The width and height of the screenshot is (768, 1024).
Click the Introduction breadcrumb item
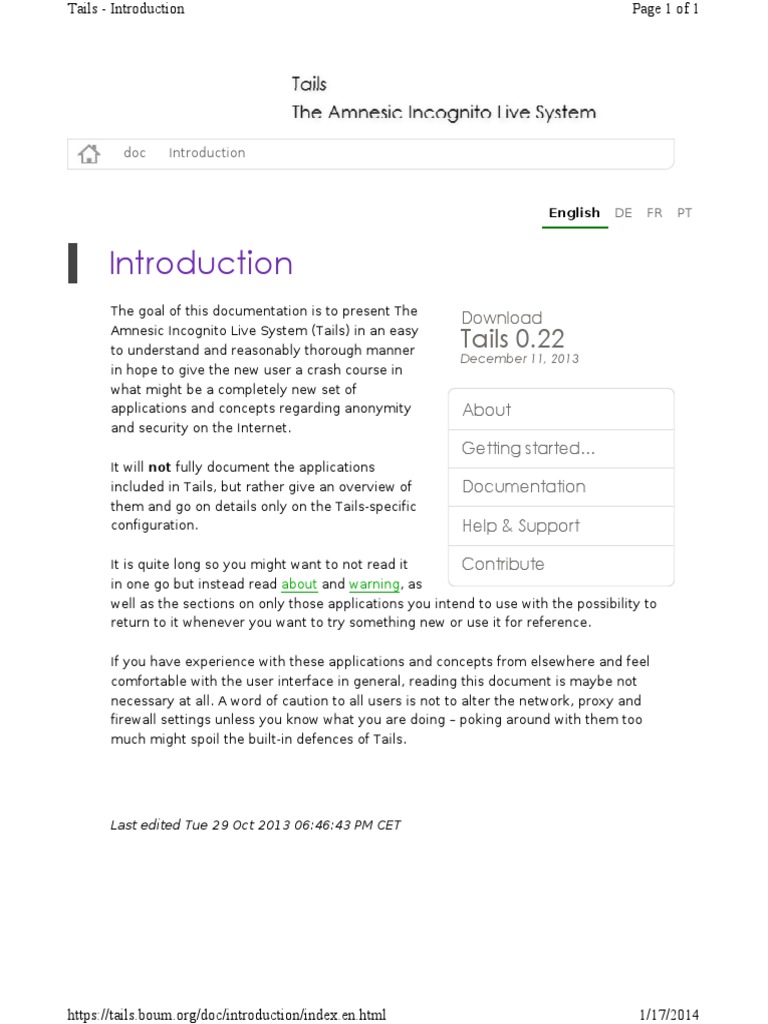coord(207,153)
